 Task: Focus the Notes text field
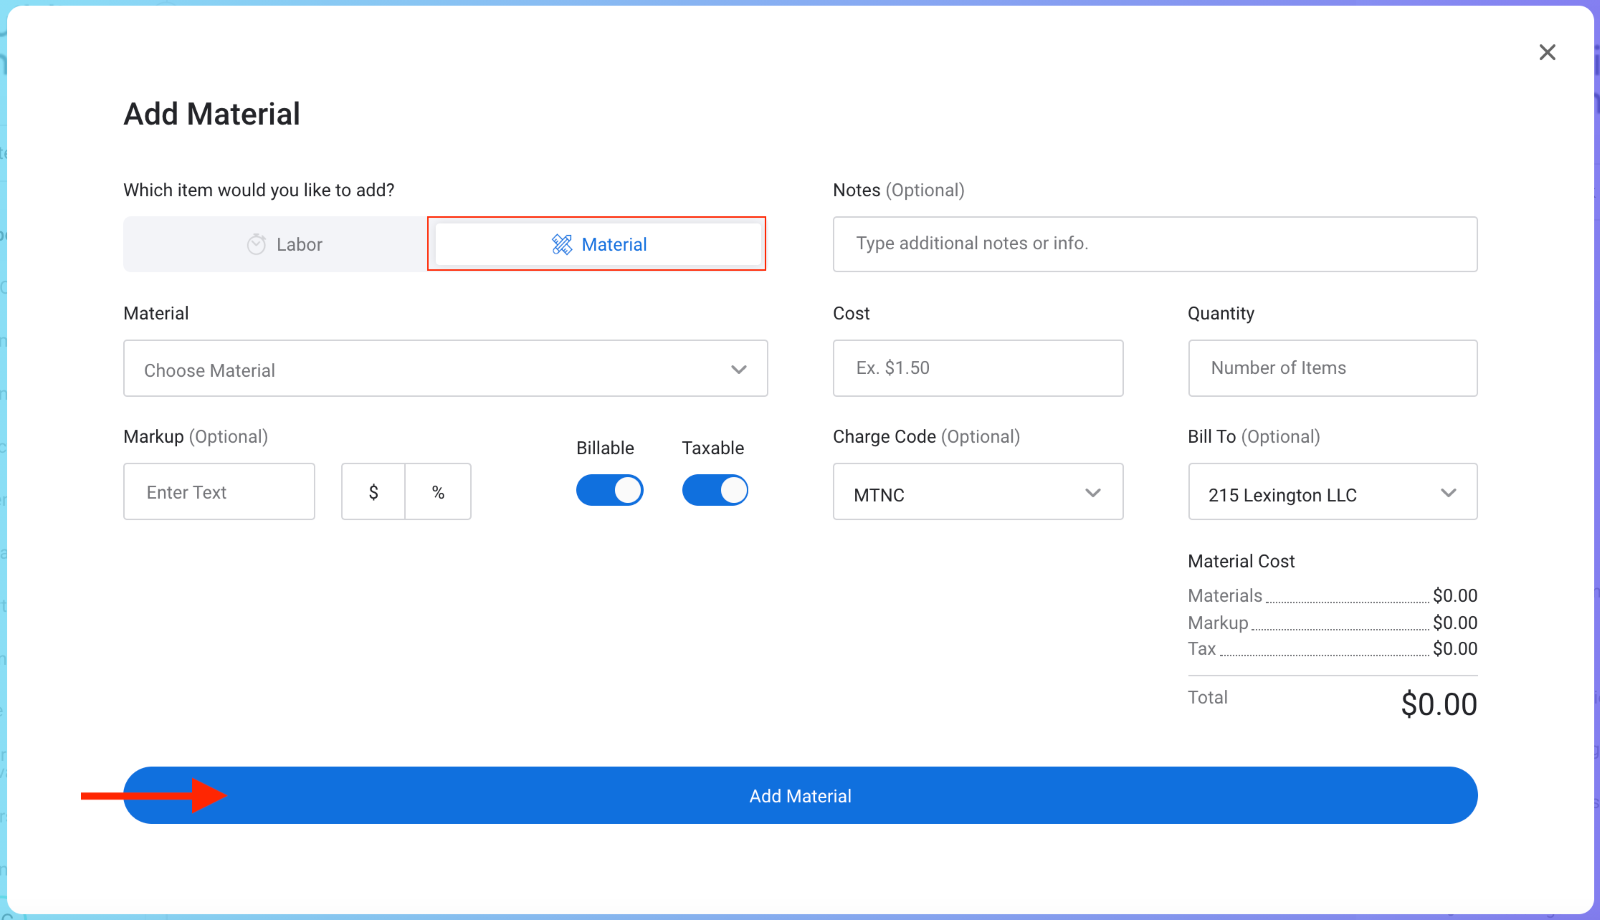tap(1154, 244)
